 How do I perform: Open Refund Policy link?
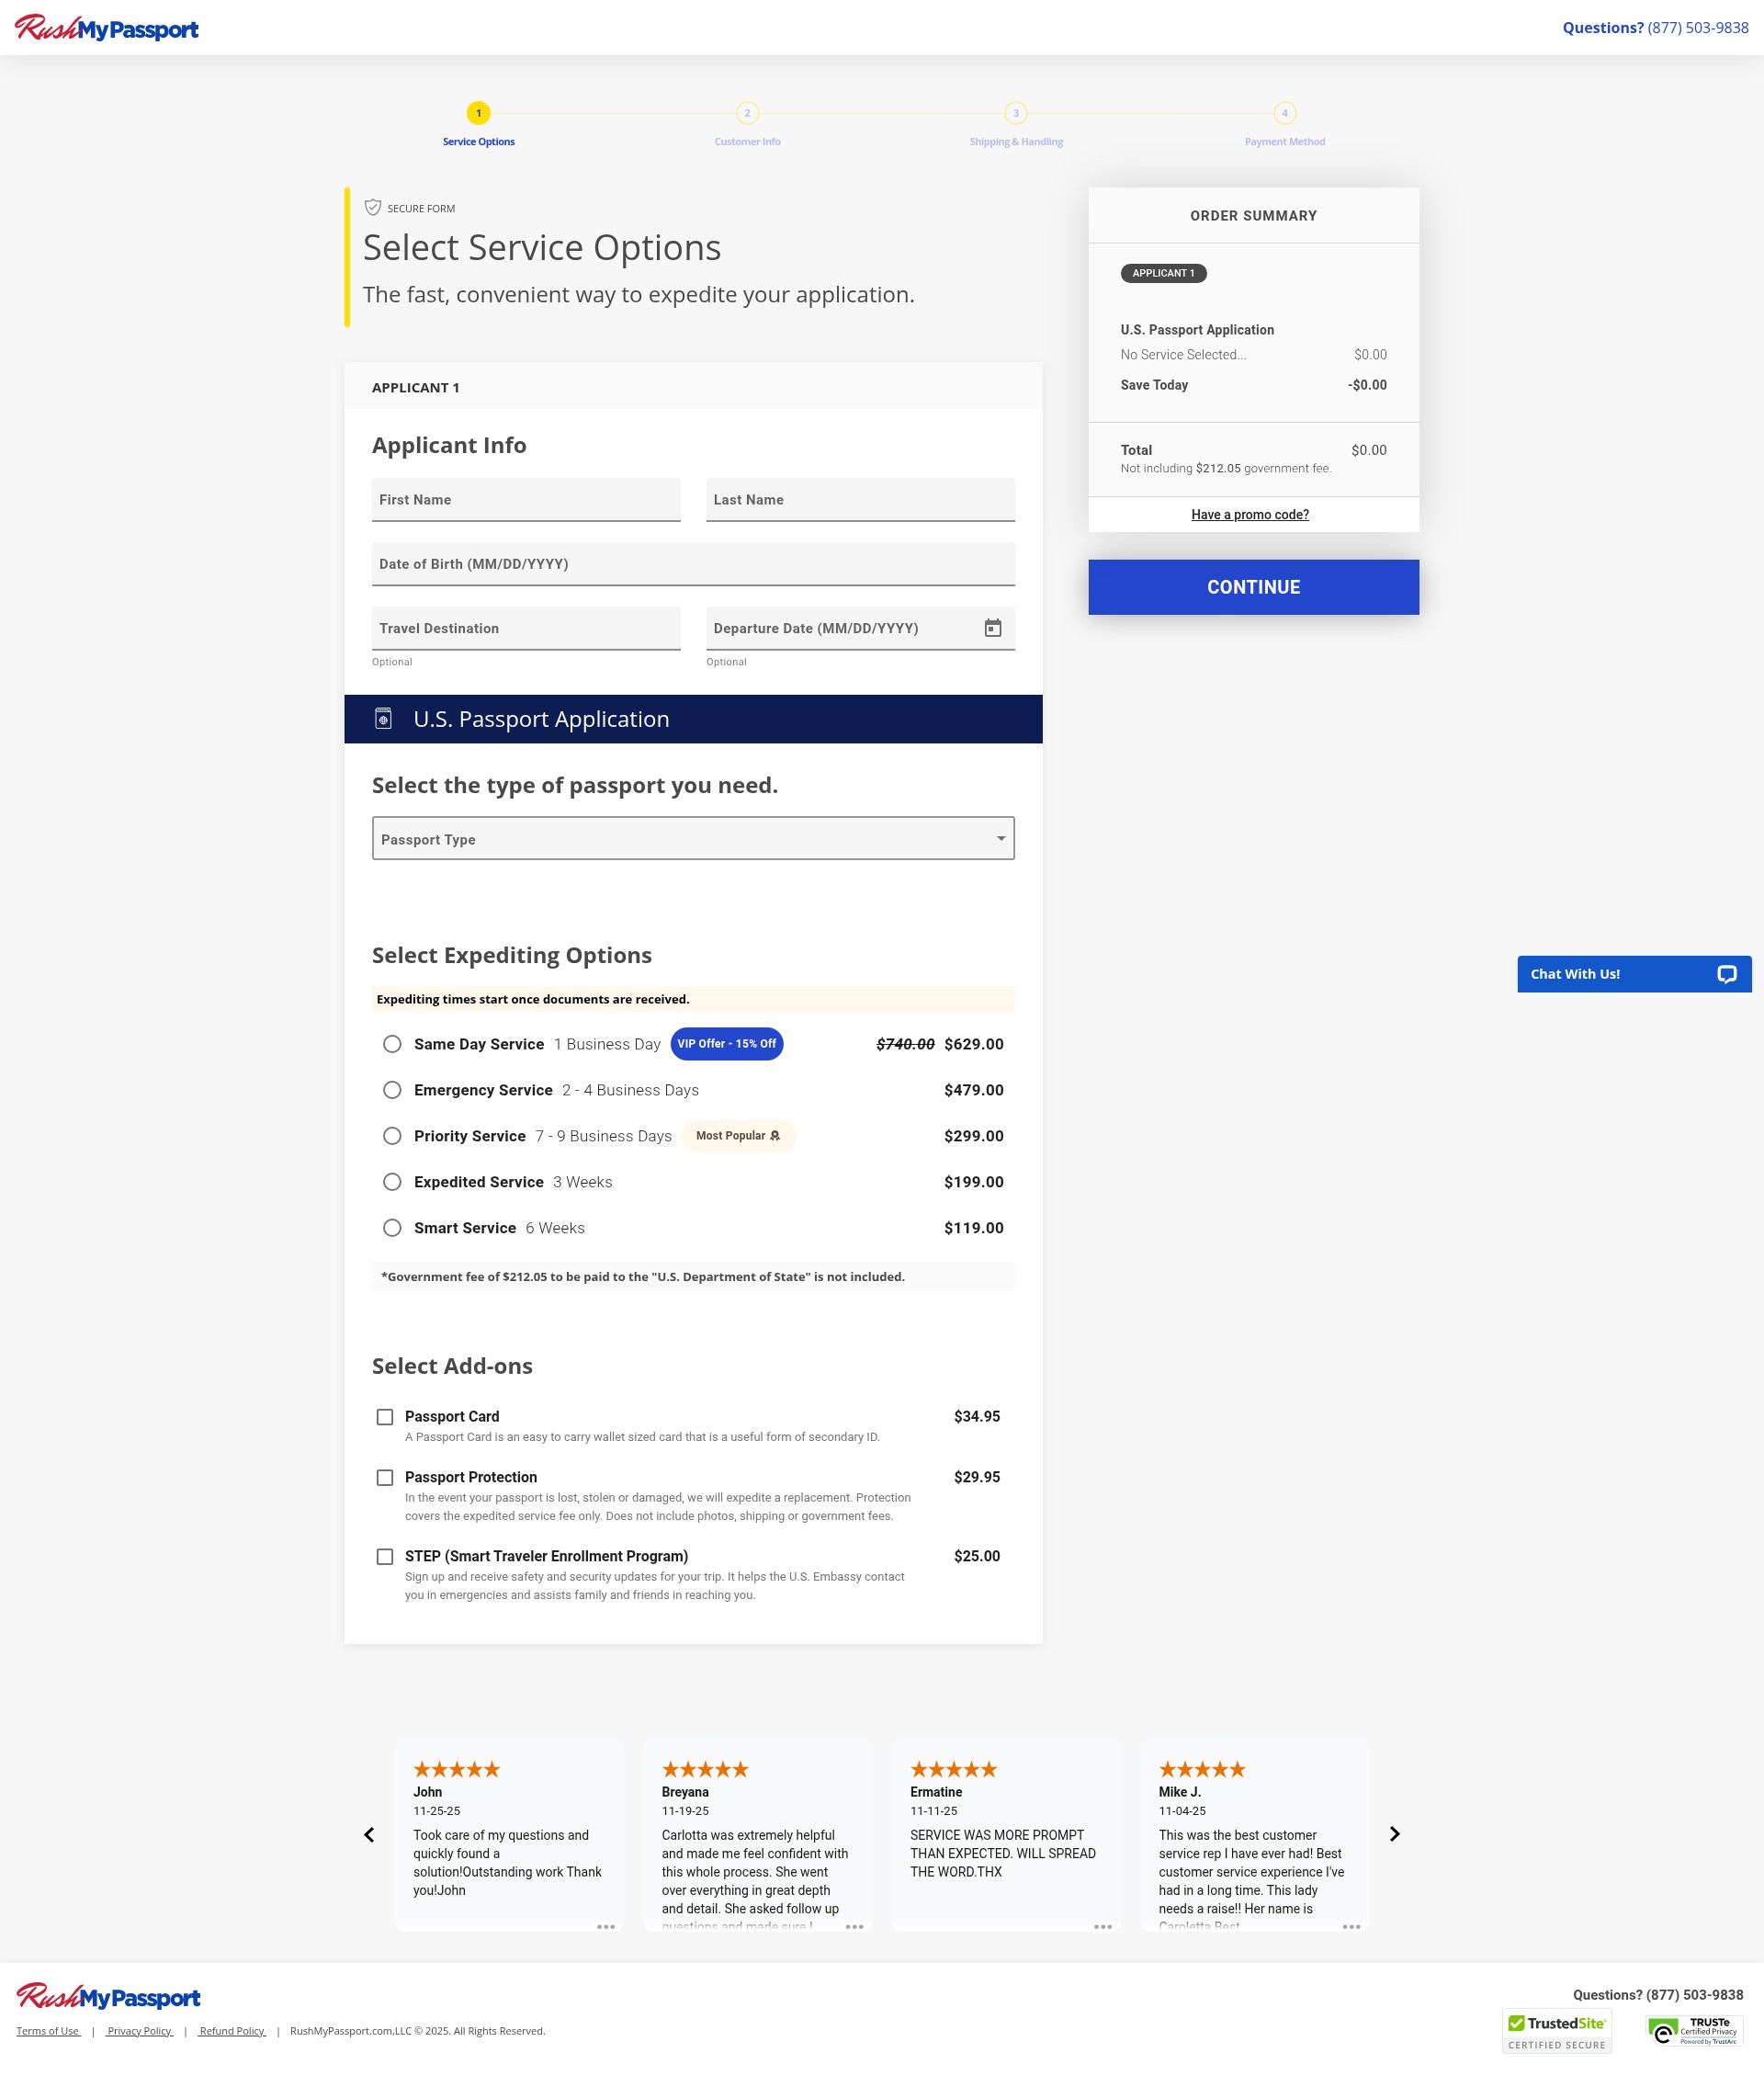point(232,2031)
